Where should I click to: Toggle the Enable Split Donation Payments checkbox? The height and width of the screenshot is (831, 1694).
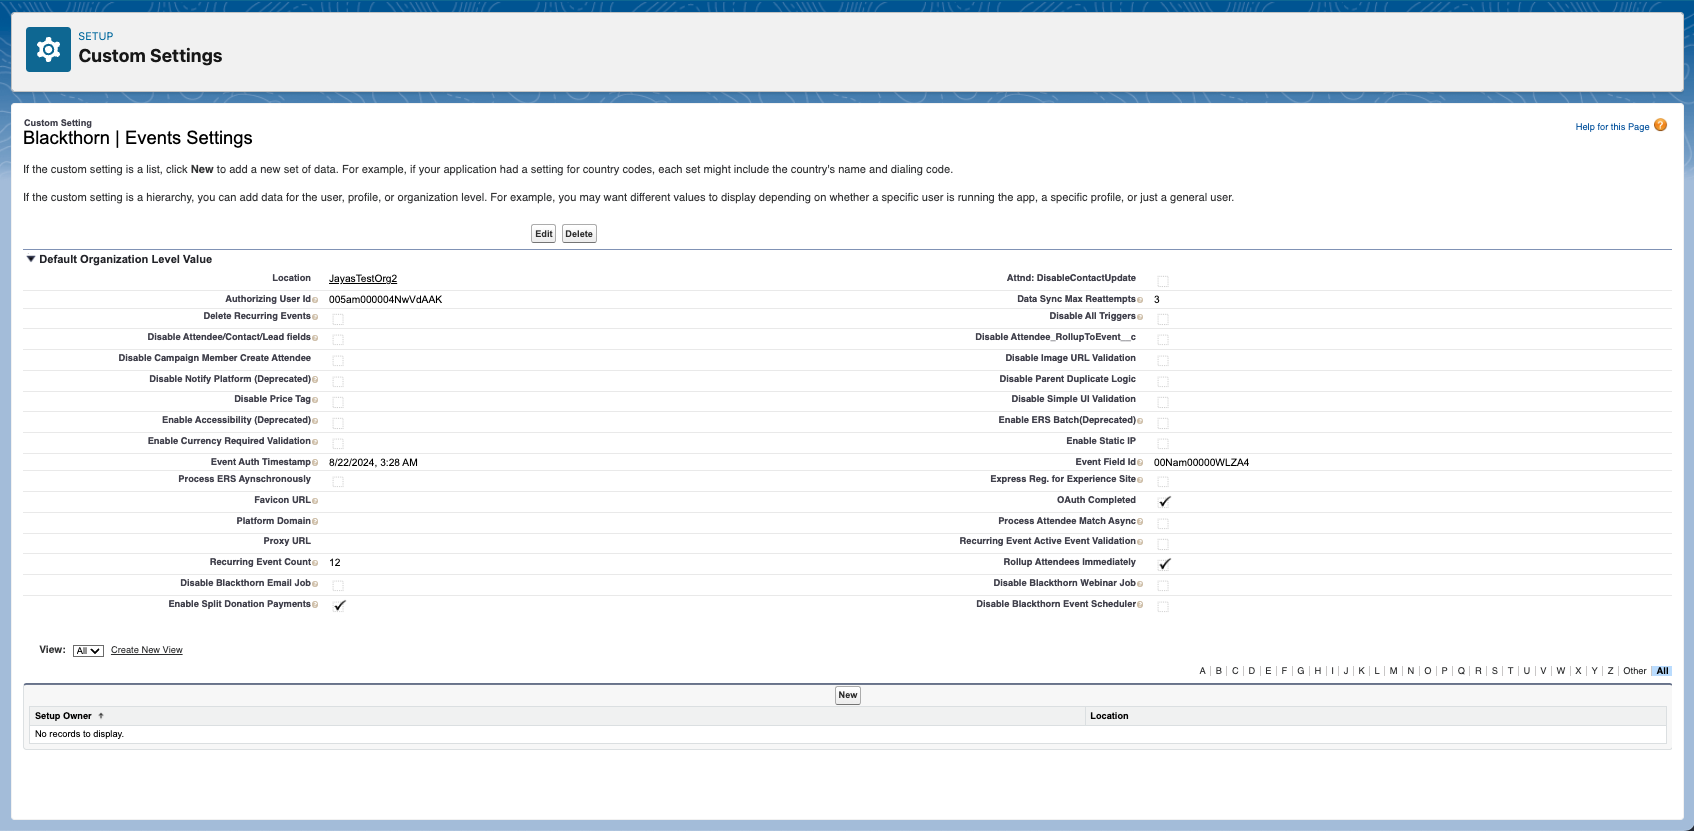(338, 606)
